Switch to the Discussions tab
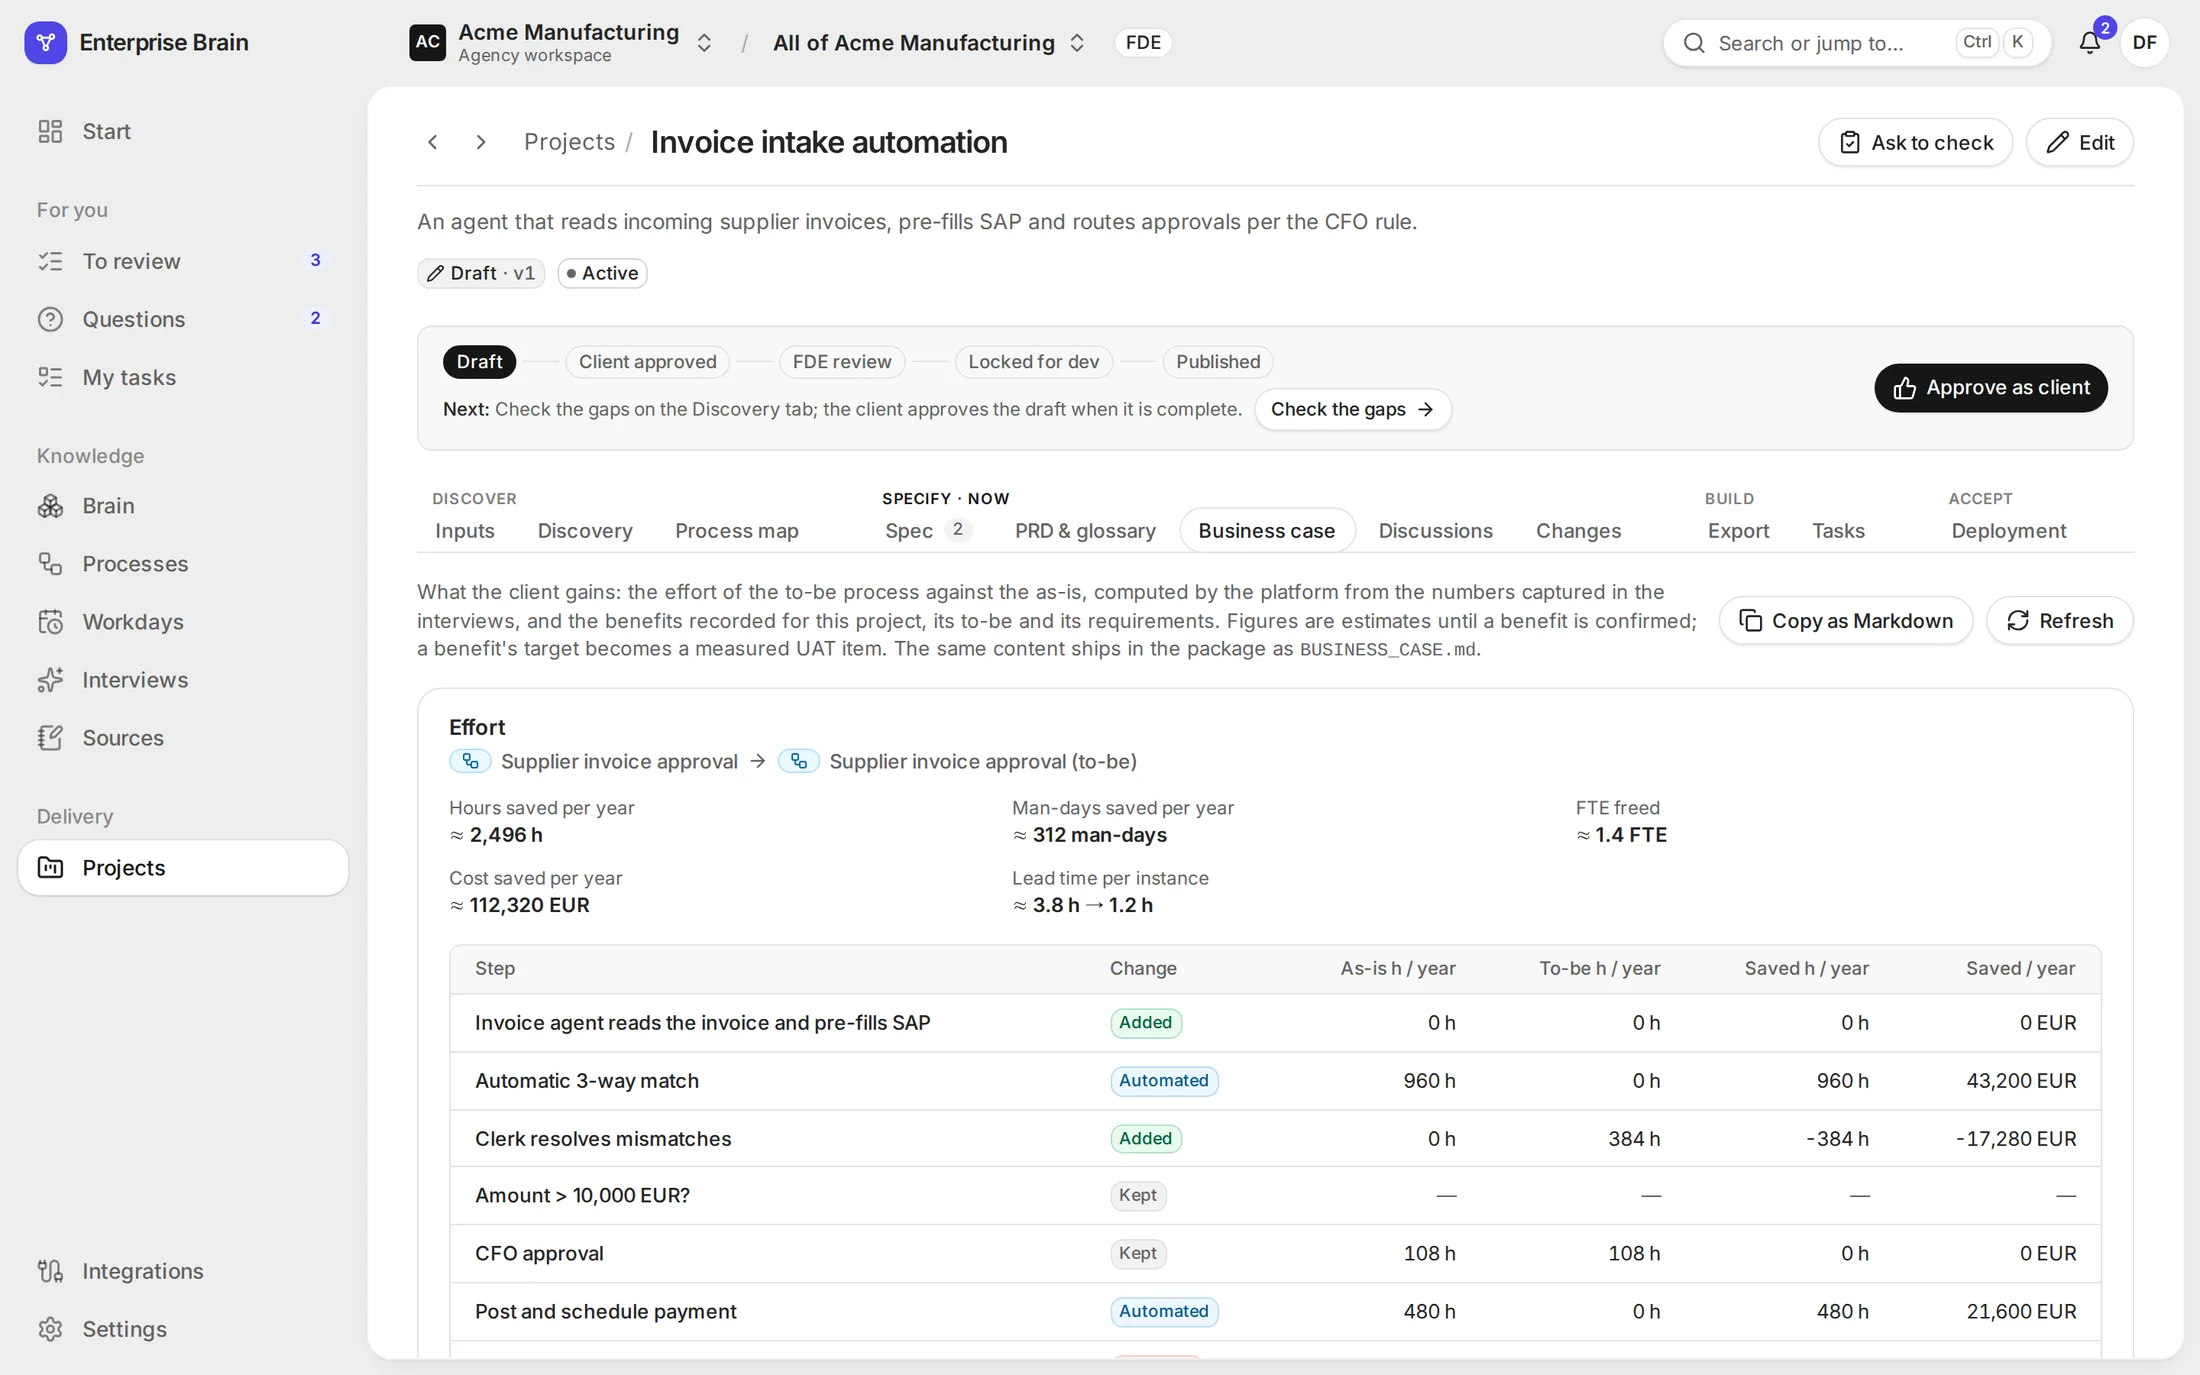This screenshot has width=2200, height=1375. click(x=1436, y=531)
